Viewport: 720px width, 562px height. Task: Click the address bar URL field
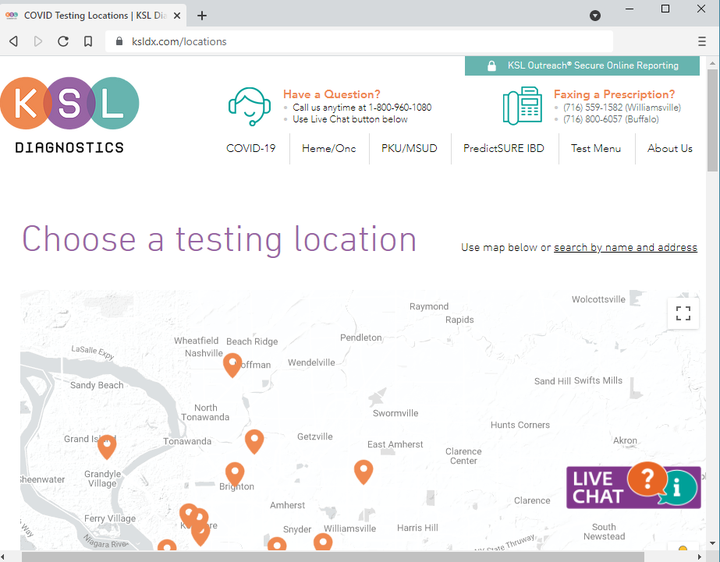tap(359, 41)
